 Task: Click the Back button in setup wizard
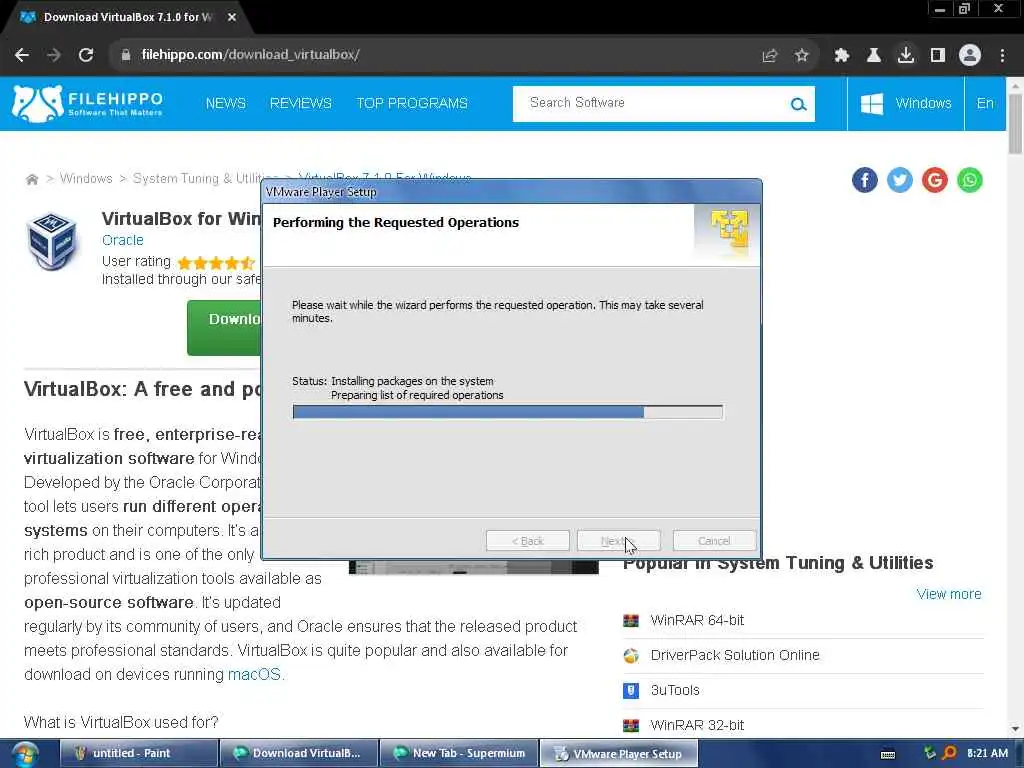528,541
